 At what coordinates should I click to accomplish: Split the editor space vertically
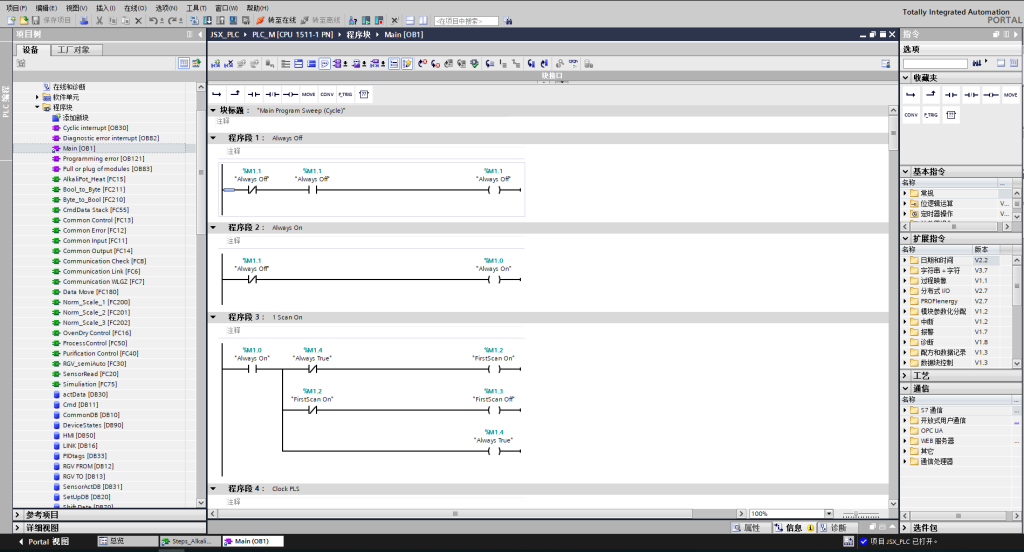pyautogui.click(x=423, y=21)
